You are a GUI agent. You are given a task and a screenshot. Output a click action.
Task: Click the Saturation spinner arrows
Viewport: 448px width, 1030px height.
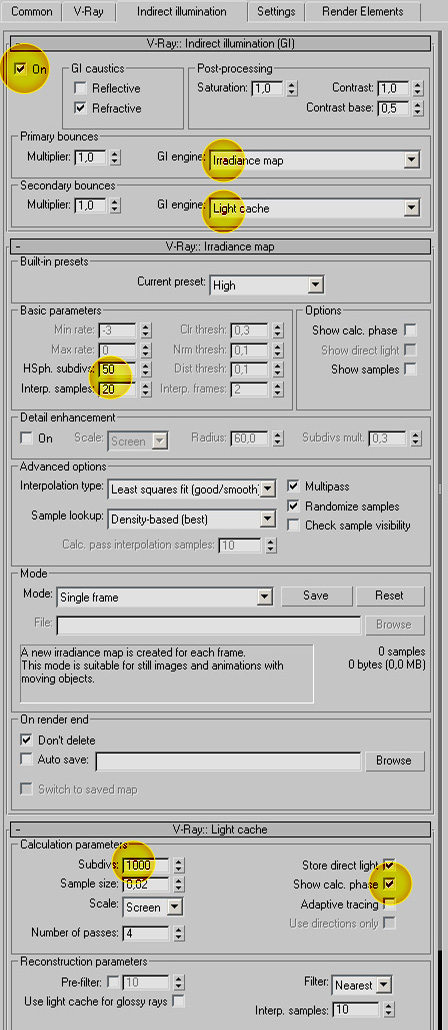292,88
